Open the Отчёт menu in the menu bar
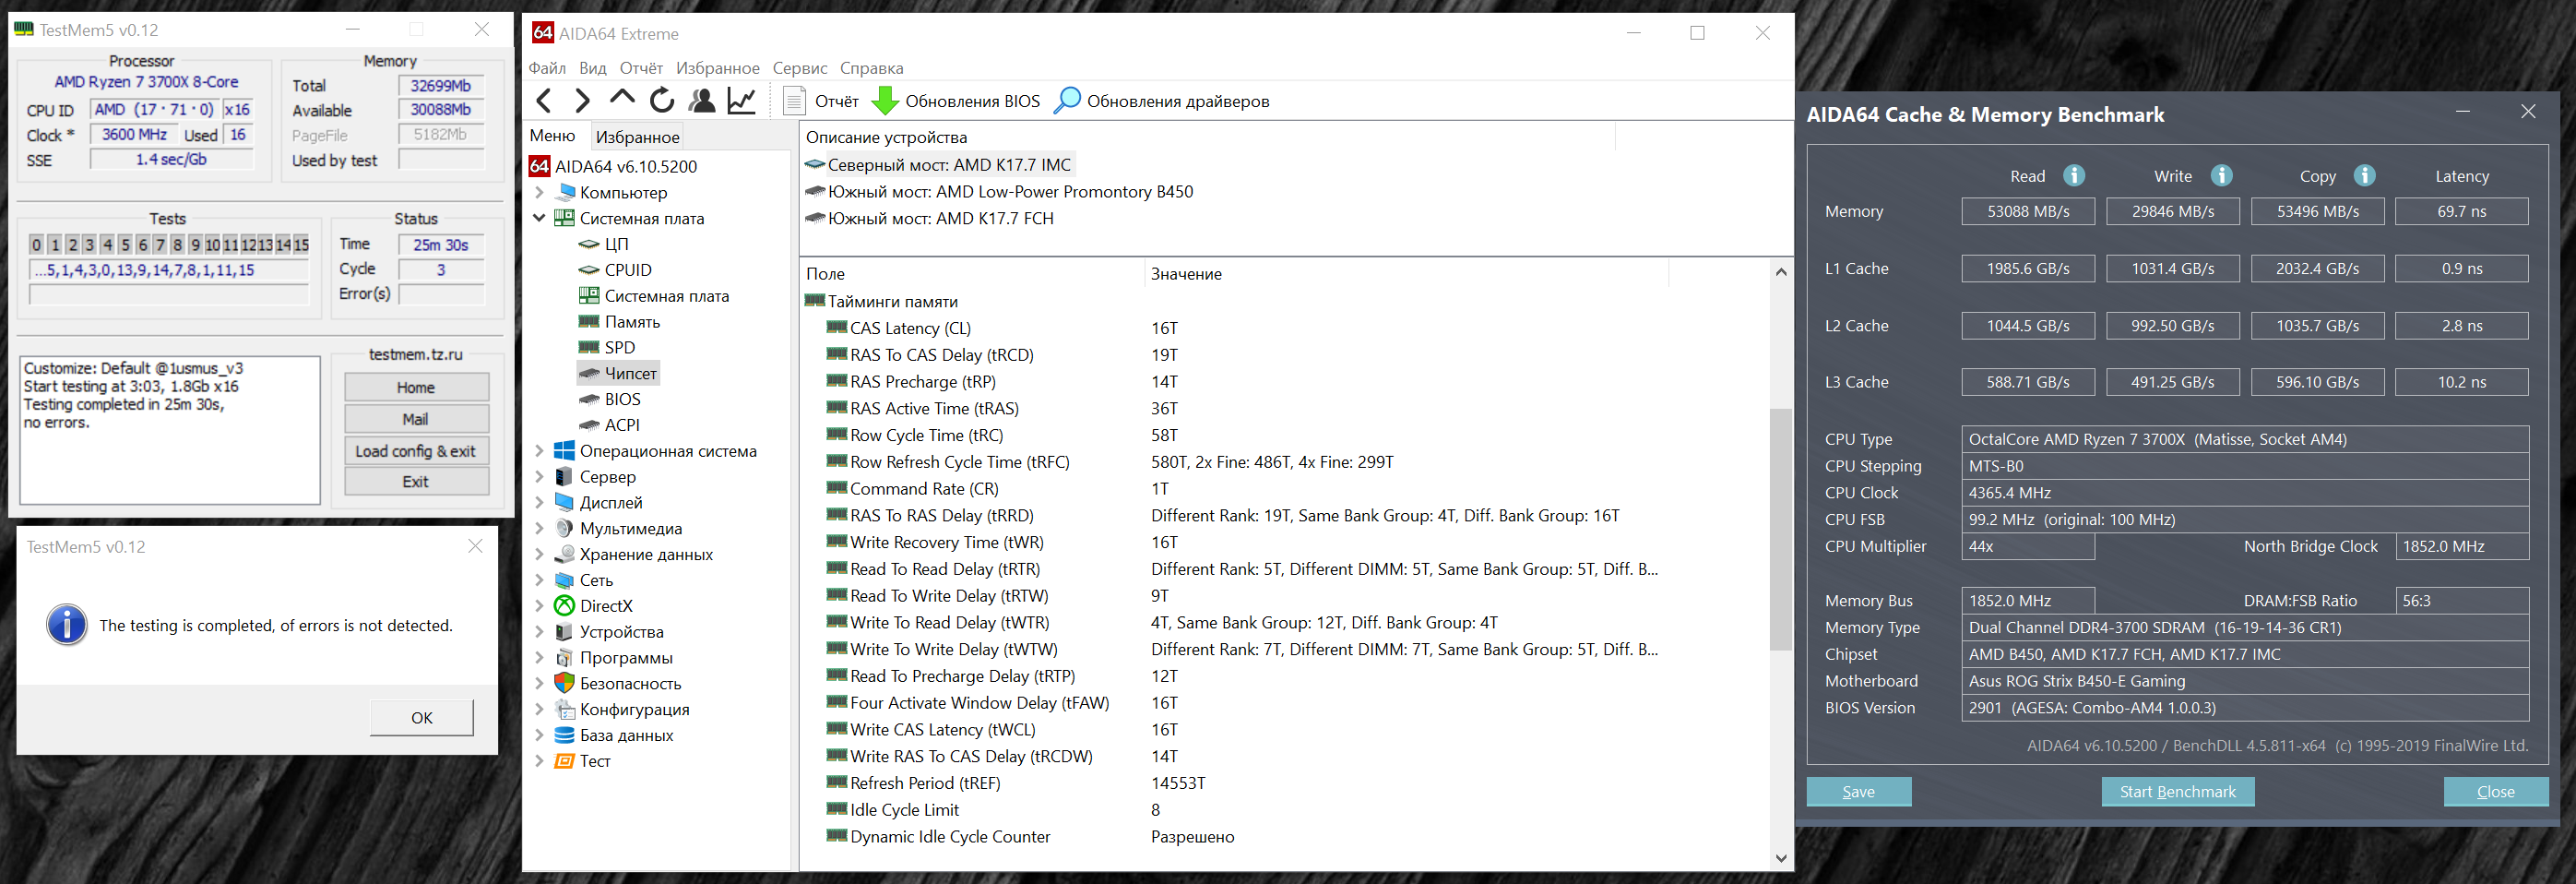The height and width of the screenshot is (884, 2576). coord(641,68)
